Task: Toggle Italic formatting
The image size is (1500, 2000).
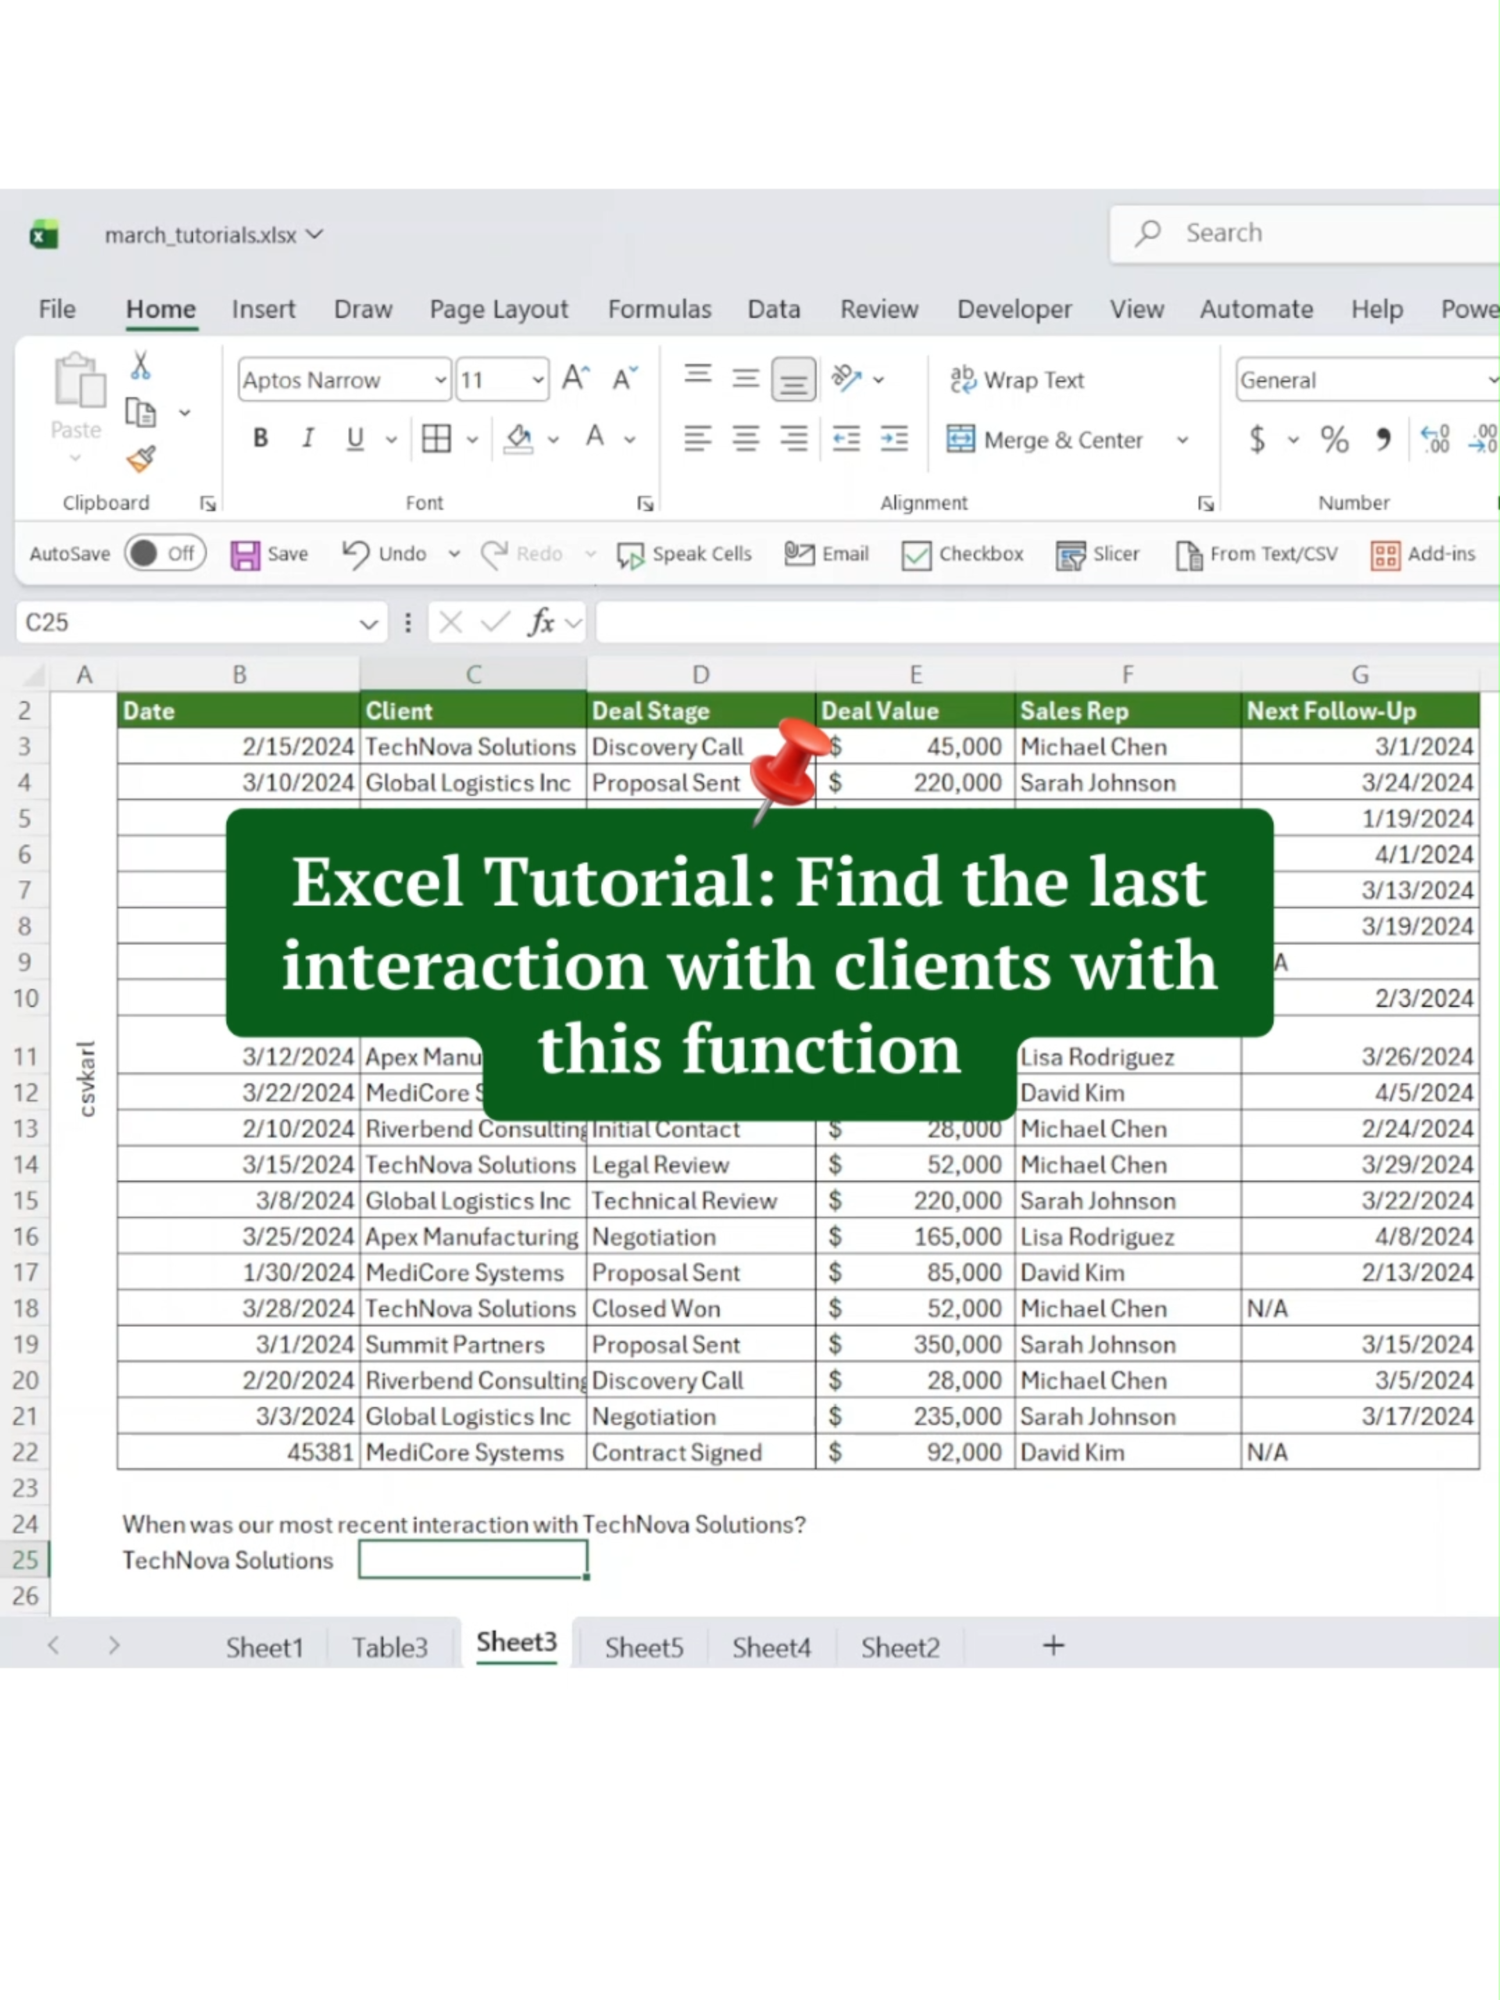Action: tap(308, 438)
